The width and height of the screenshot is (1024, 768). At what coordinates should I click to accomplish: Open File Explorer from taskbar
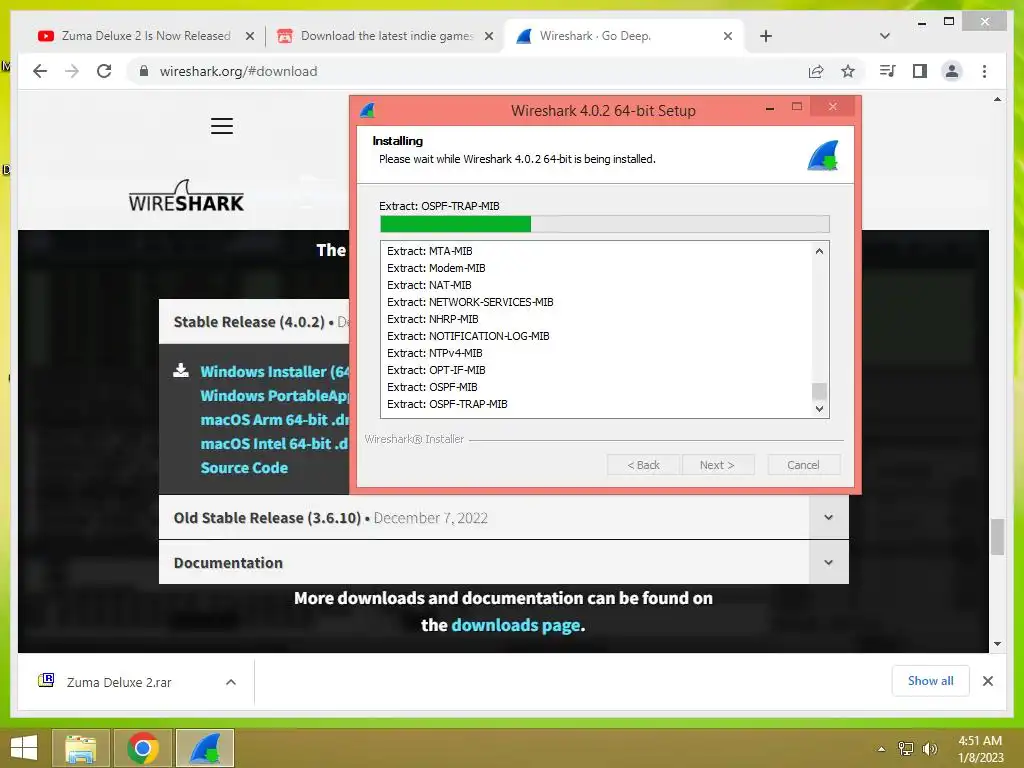(x=81, y=748)
